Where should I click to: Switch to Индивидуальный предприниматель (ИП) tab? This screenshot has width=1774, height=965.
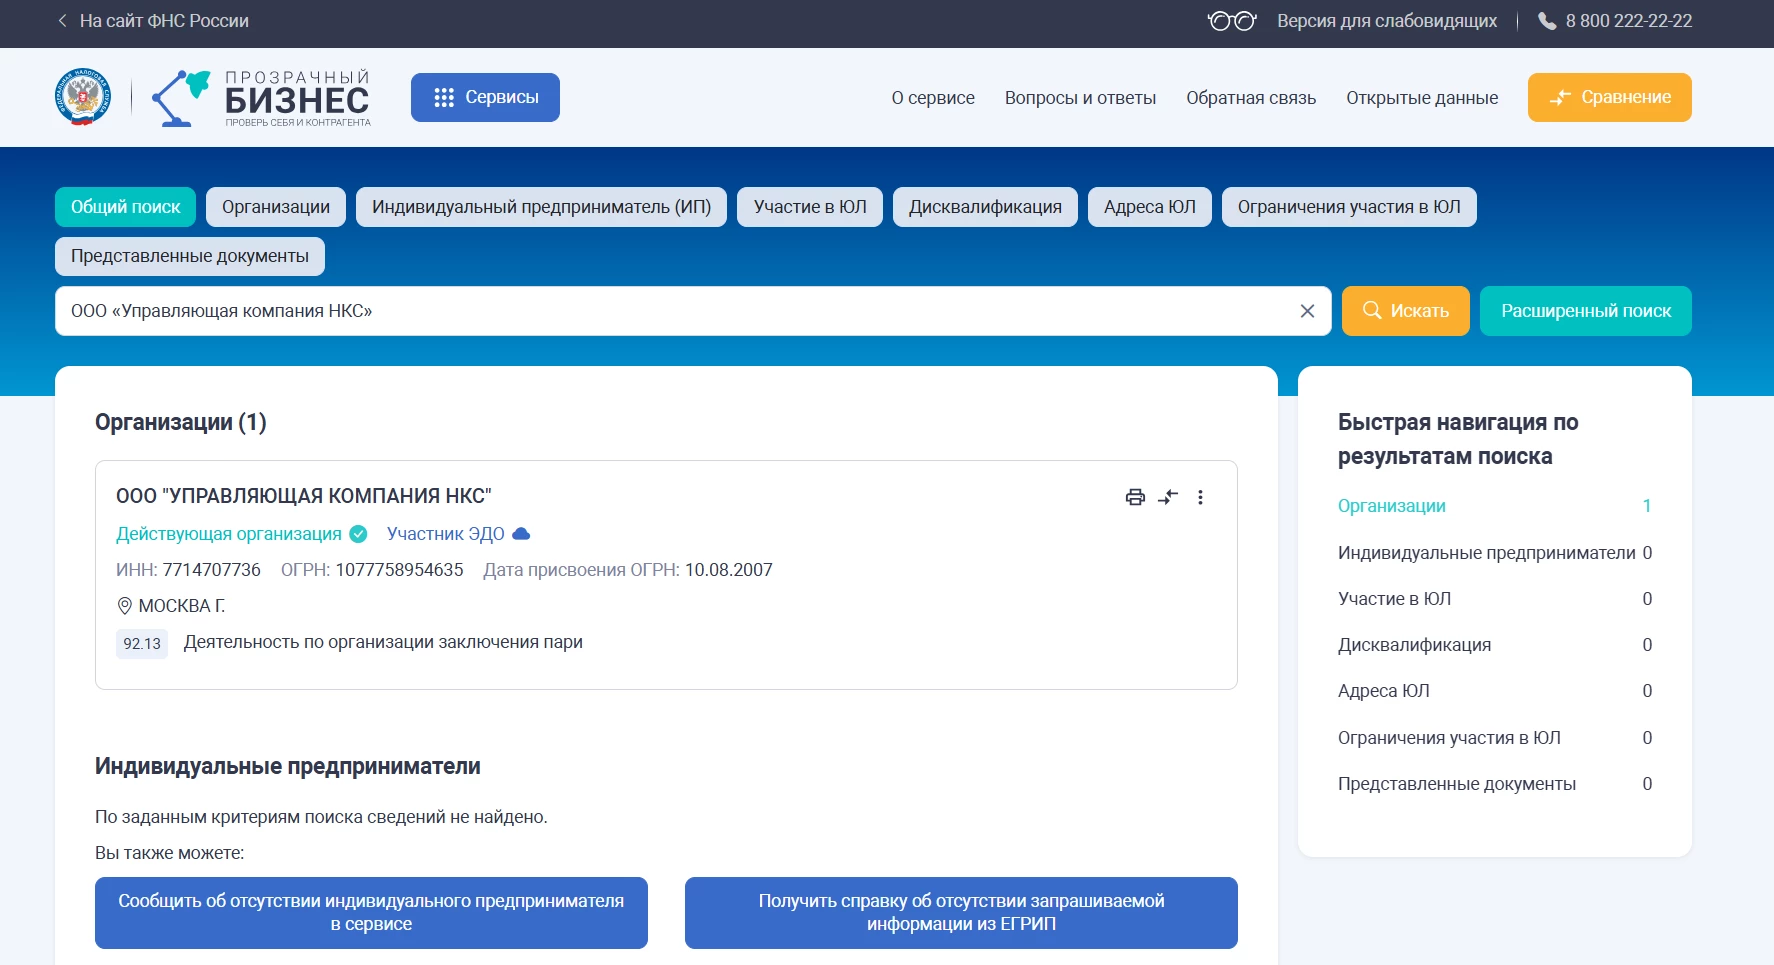pos(541,207)
